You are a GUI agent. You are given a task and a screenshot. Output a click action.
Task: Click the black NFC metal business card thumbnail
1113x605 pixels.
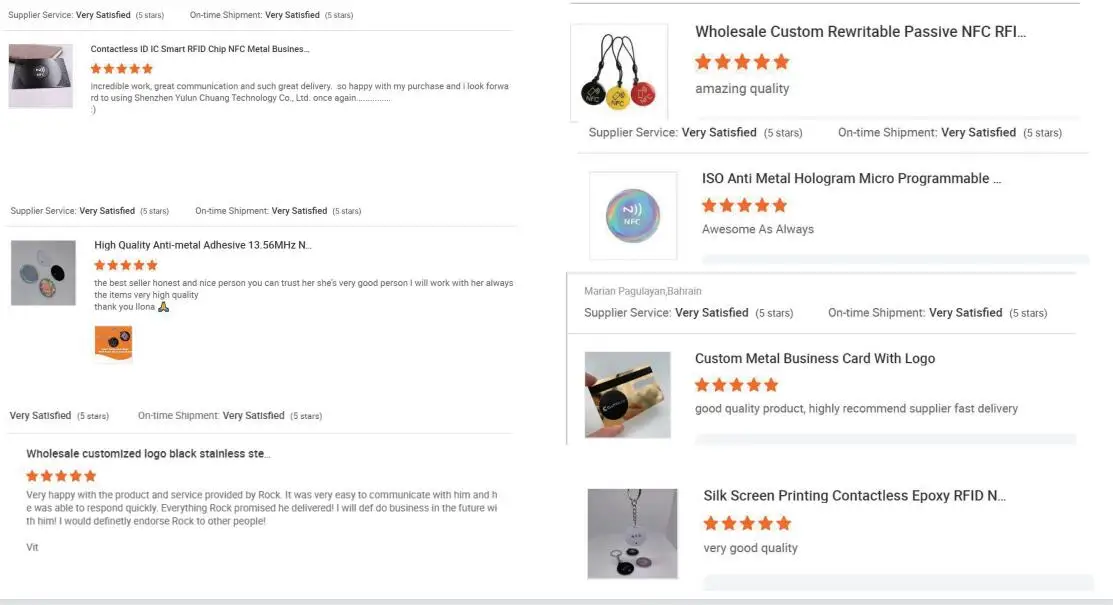[41, 76]
